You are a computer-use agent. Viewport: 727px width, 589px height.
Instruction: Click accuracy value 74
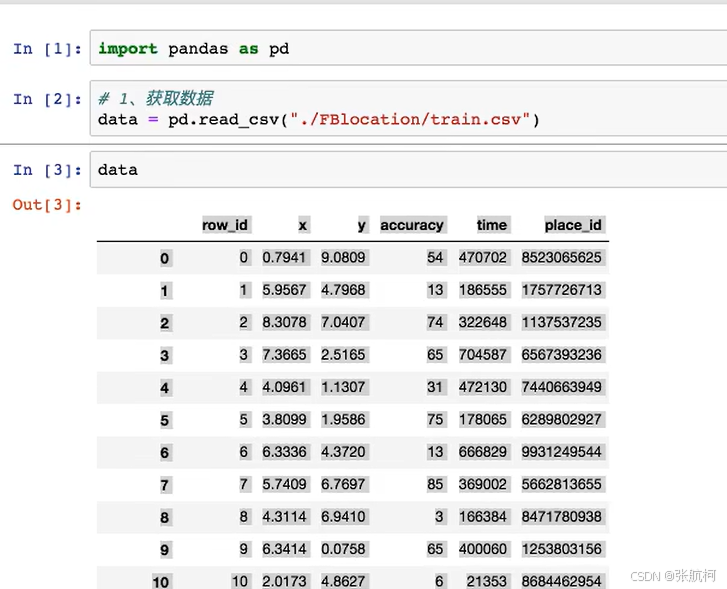tap(436, 322)
